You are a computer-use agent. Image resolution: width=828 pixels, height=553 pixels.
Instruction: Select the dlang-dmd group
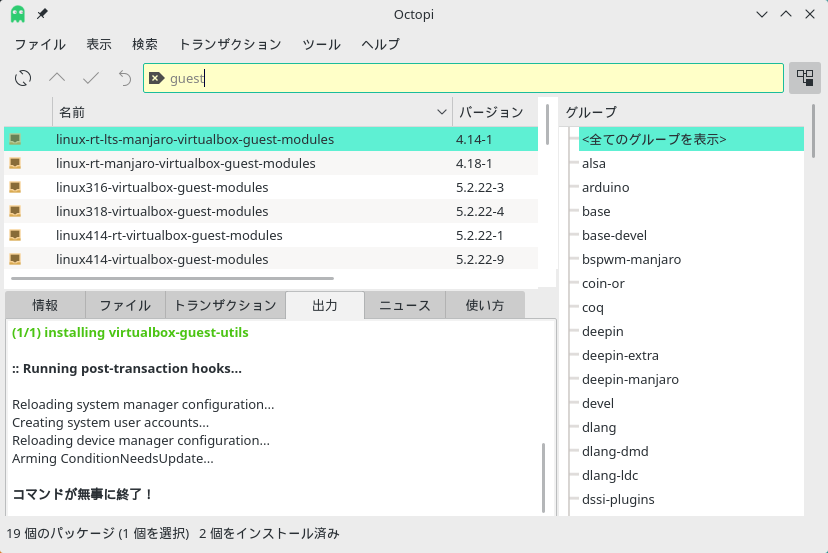pos(615,452)
